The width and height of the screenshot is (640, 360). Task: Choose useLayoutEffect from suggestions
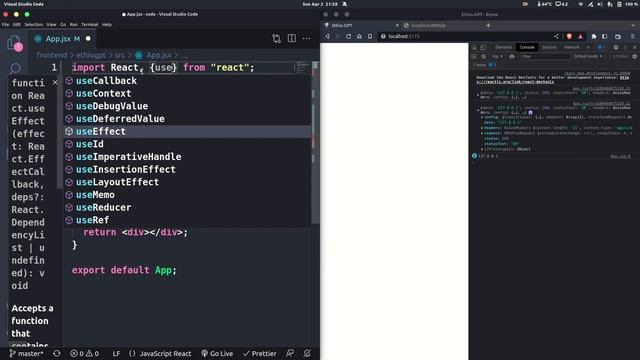click(x=187, y=182)
